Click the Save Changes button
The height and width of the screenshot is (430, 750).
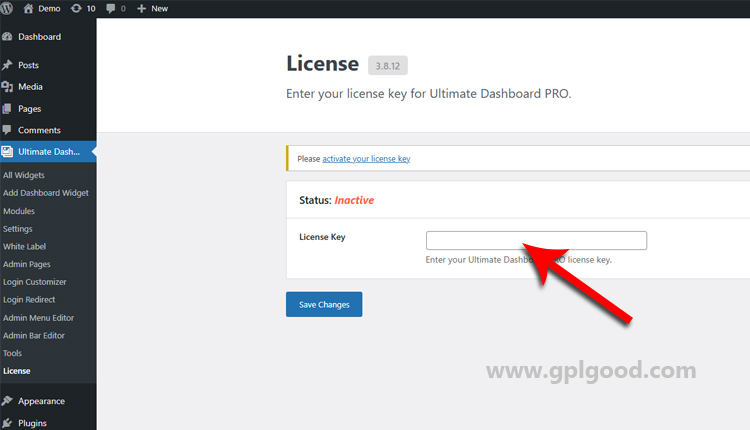[324, 304]
